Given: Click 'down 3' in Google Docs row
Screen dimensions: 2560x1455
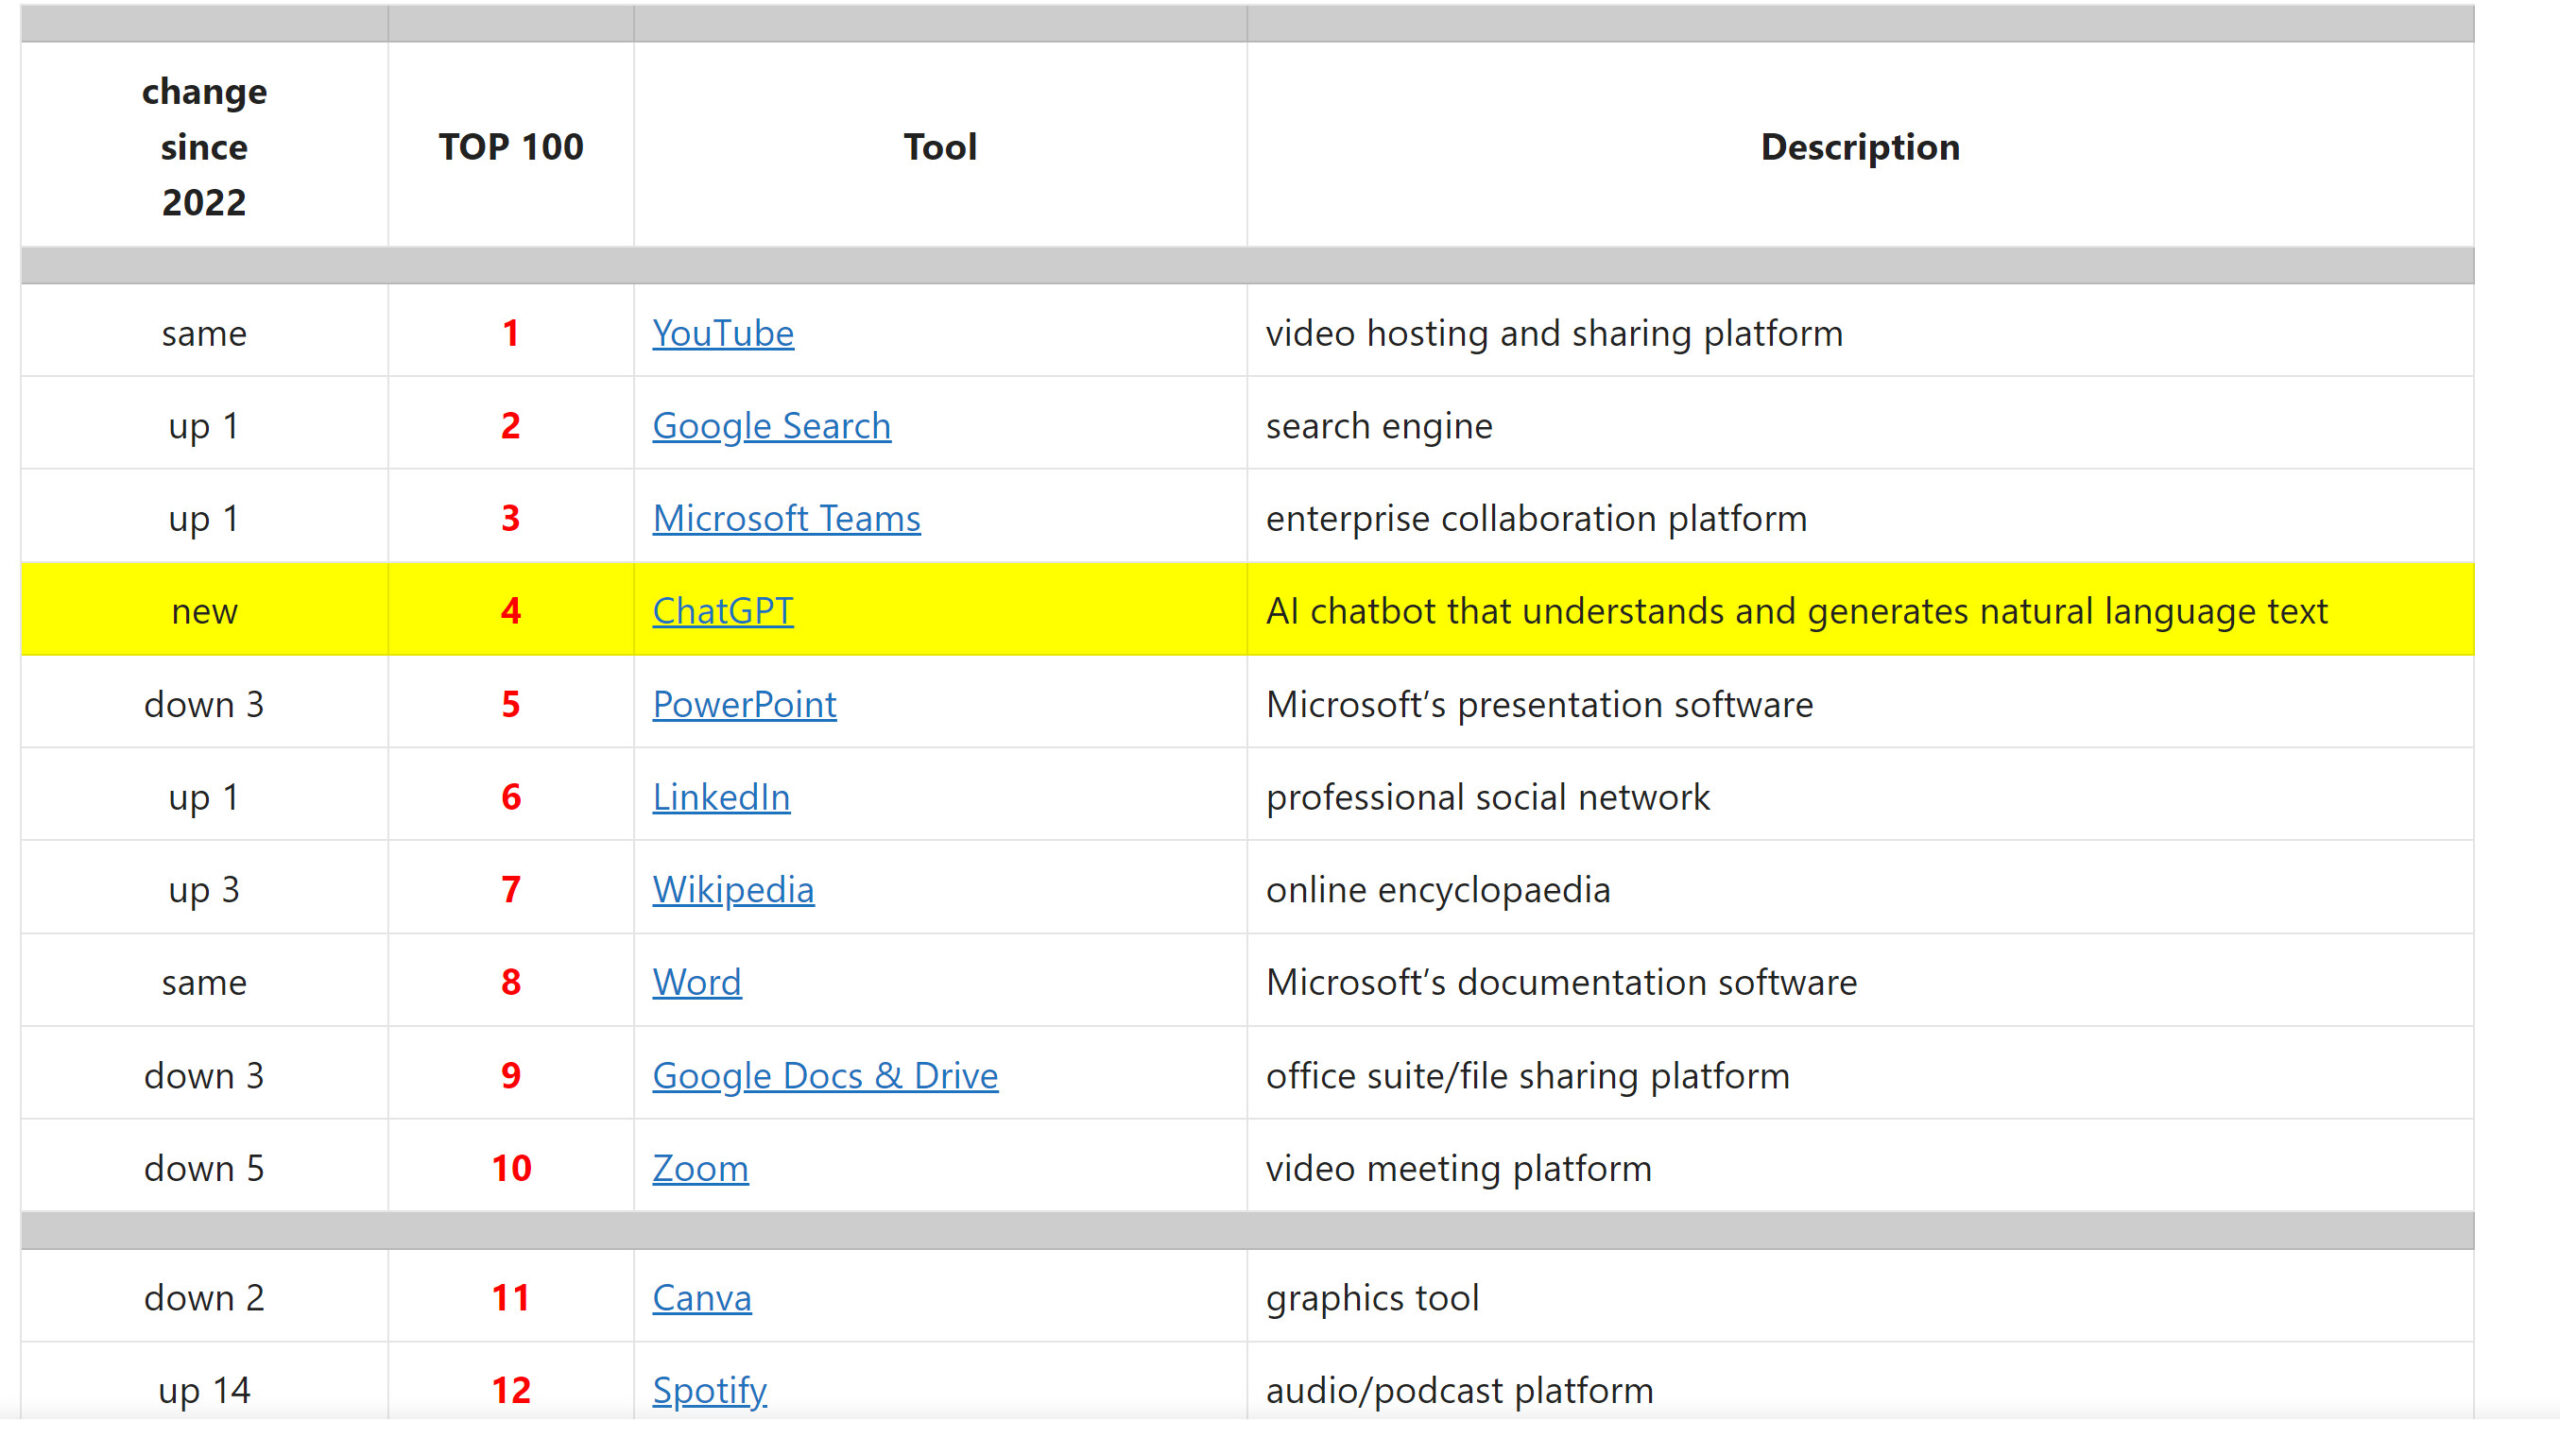Looking at the screenshot, I should click(x=204, y=1075).
